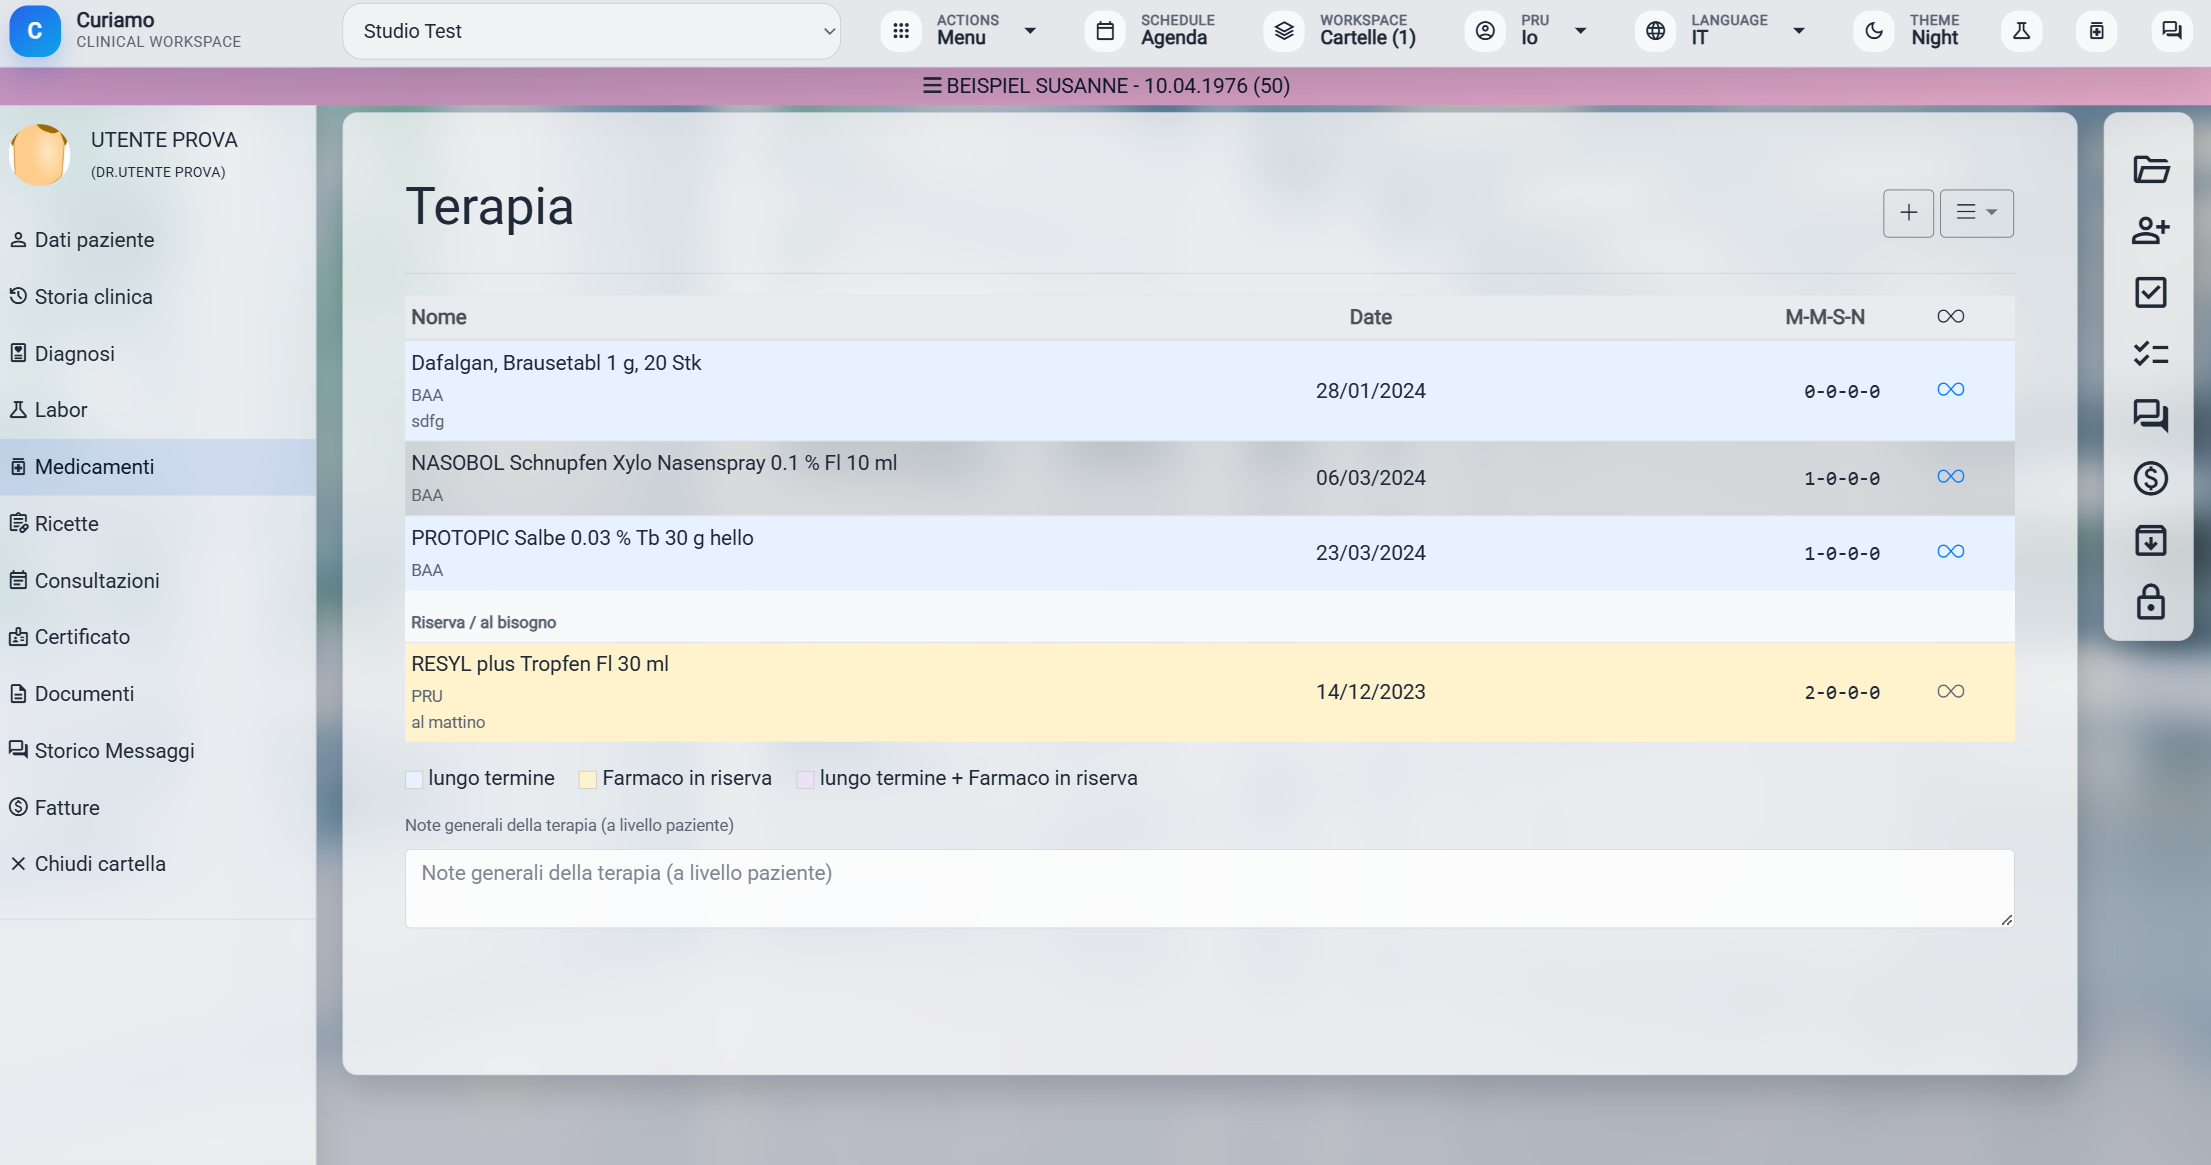
Task: Toggle the infinity icon for RESYL plus row
Action: pyautogui.click(x=1950, y=692)
